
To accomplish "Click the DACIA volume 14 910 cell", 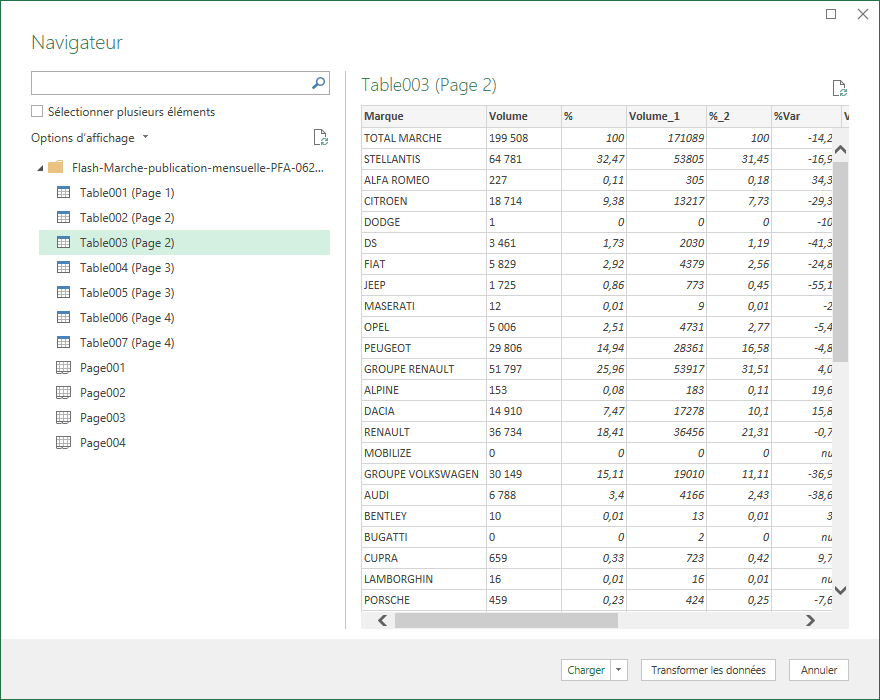I will coord(524,411).
